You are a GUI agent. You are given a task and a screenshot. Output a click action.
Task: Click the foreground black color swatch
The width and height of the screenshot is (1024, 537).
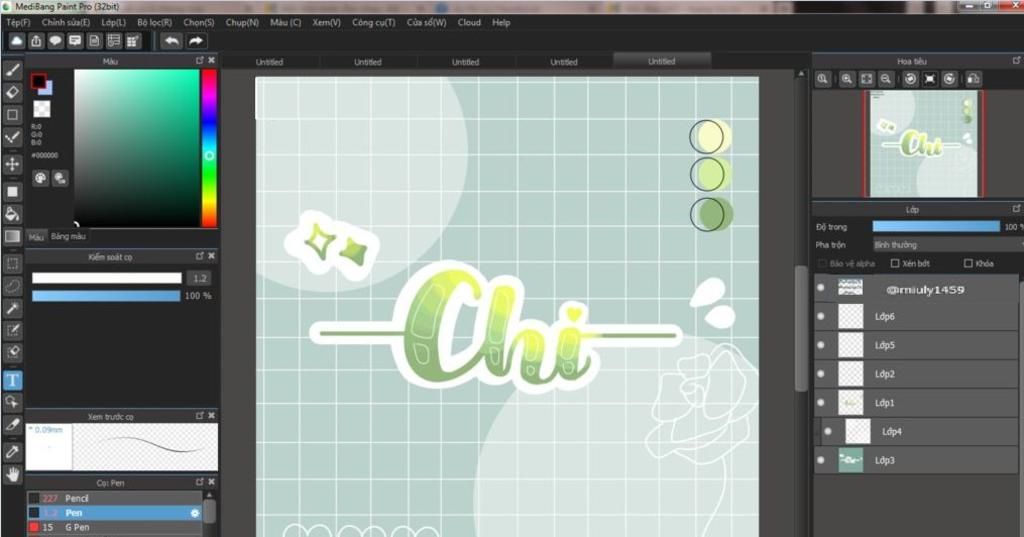point(39,81)
